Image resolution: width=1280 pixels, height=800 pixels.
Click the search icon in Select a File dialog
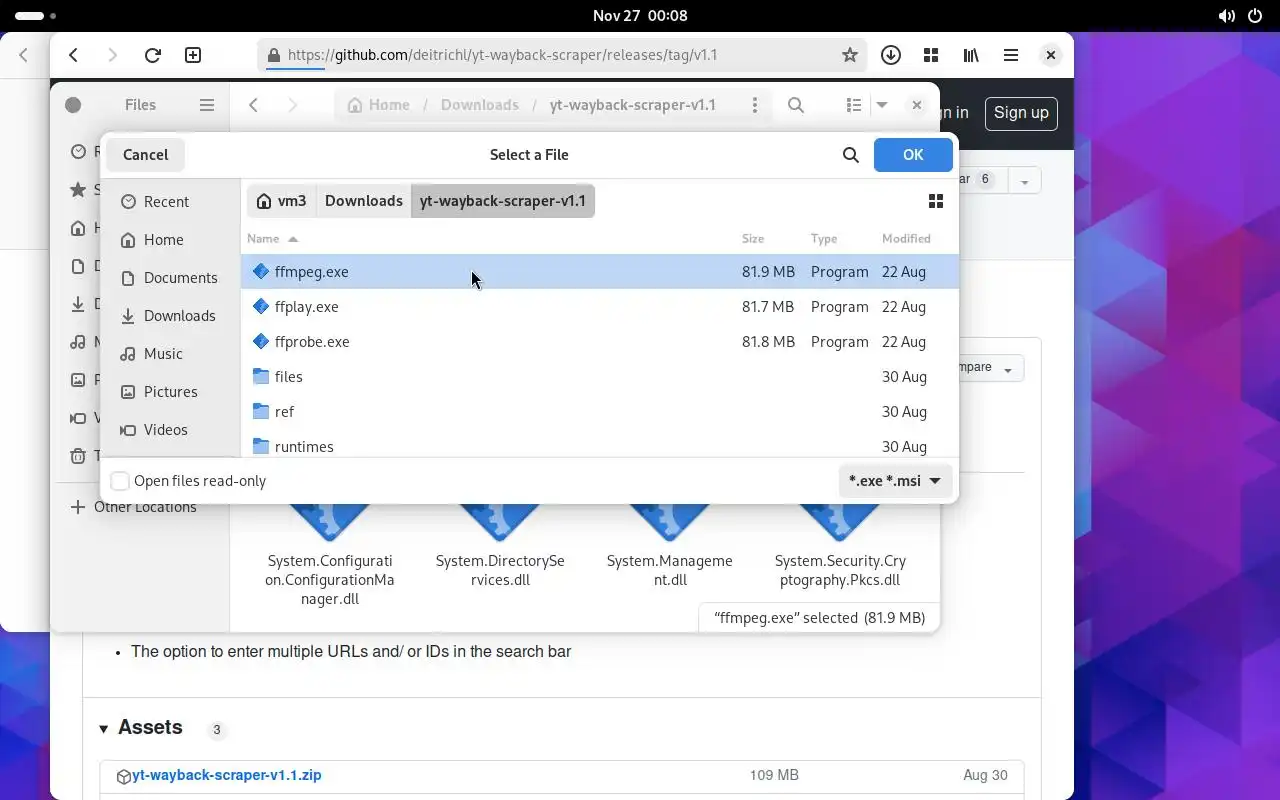coord(850,155)
